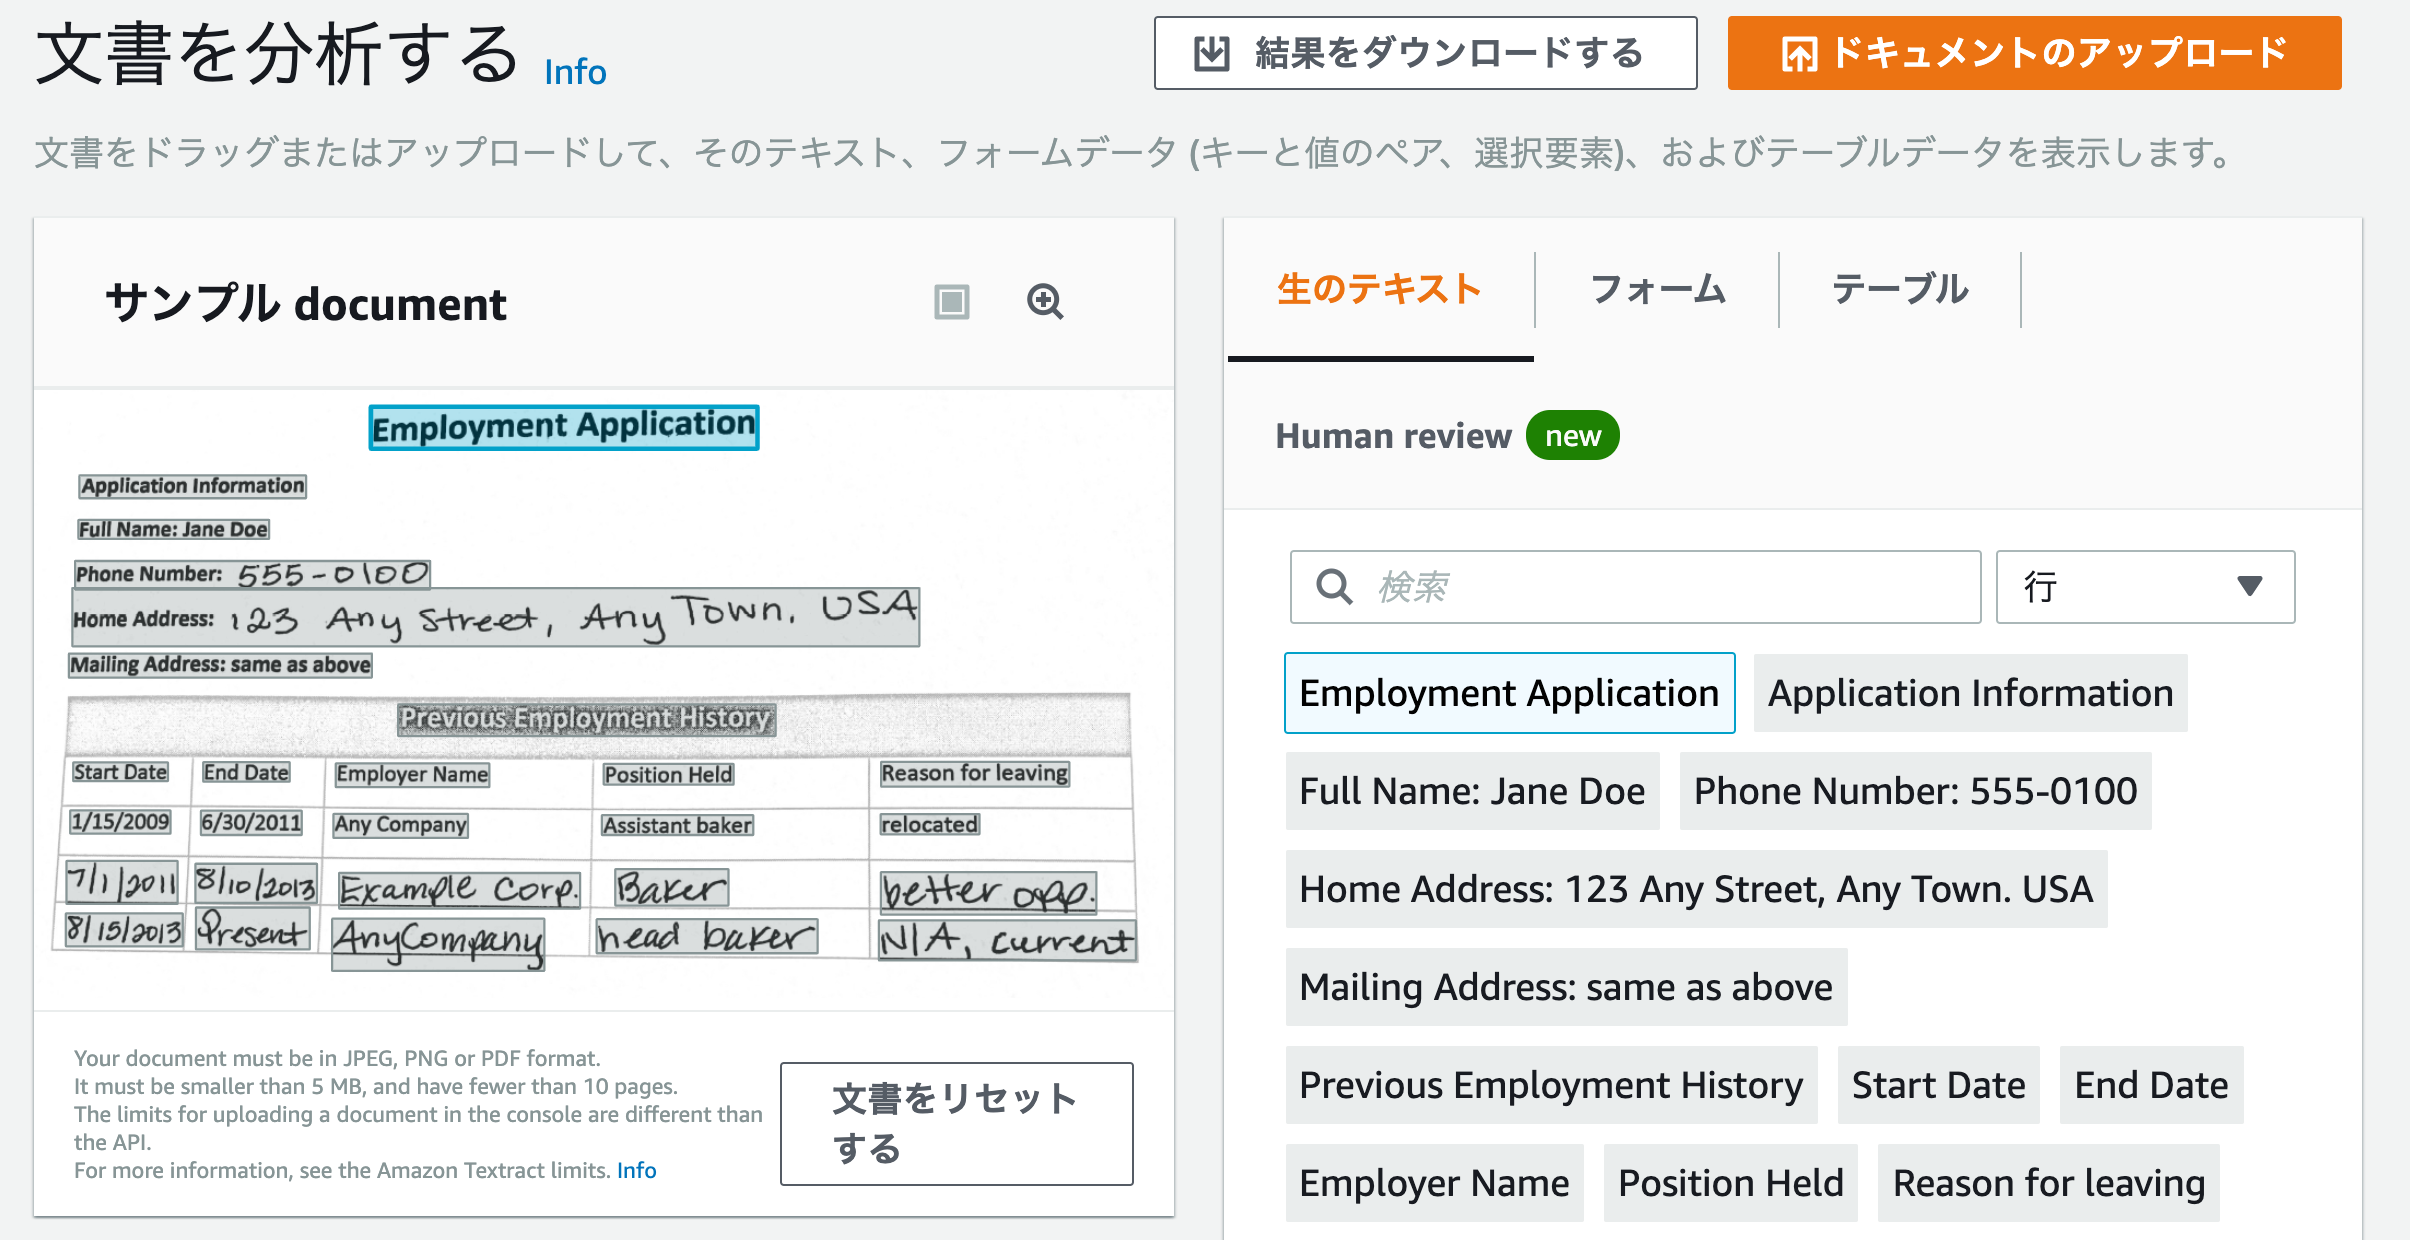Select the Application Information result chip
Image resolution: width=2410 pixels, height=1240 pixels.
click(1970, 693)
